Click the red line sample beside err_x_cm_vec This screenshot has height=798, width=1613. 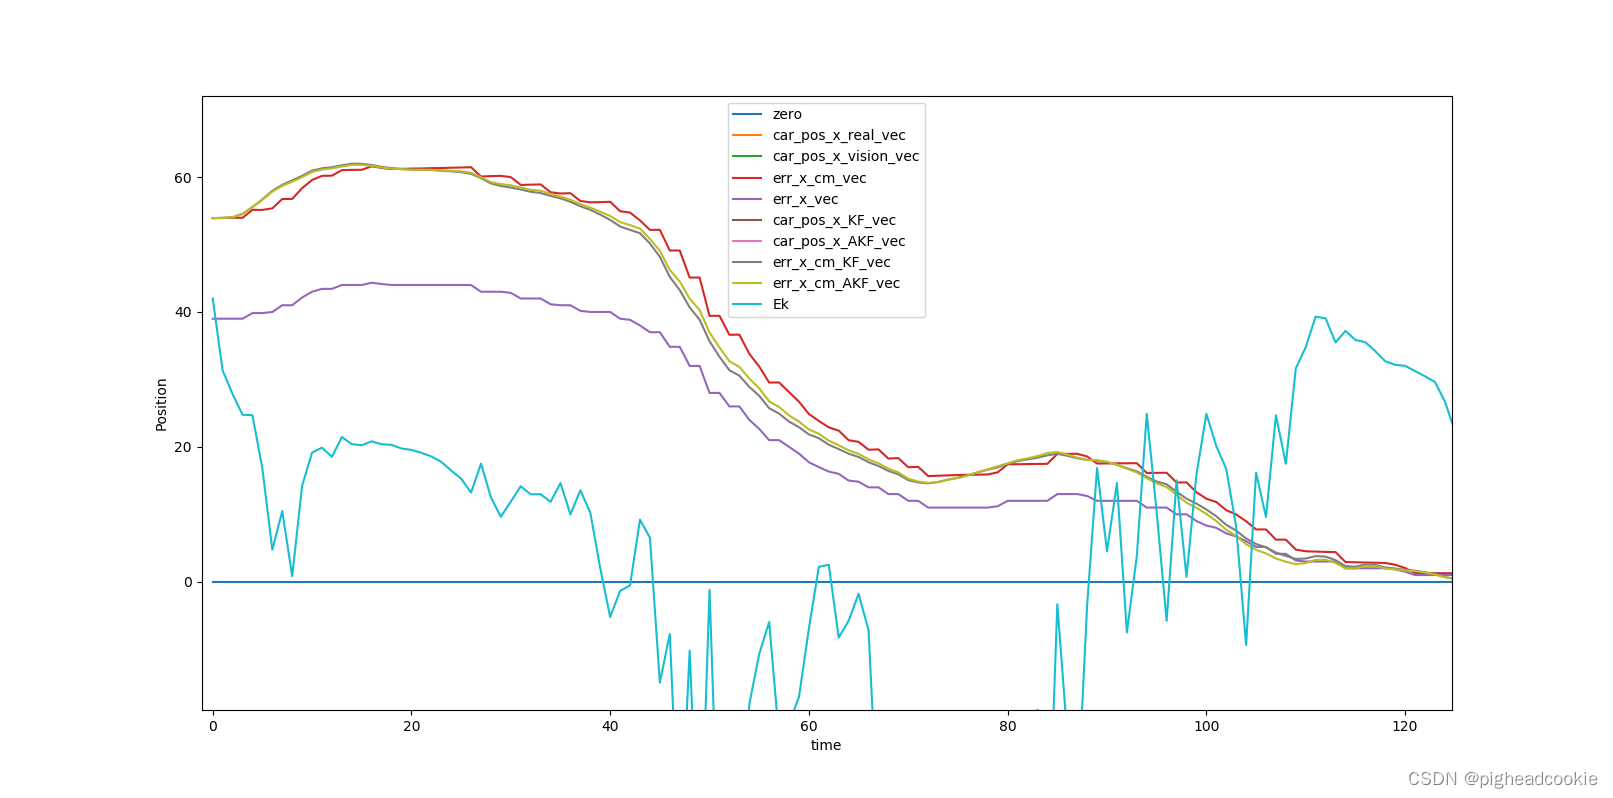[x=747, y=178]
